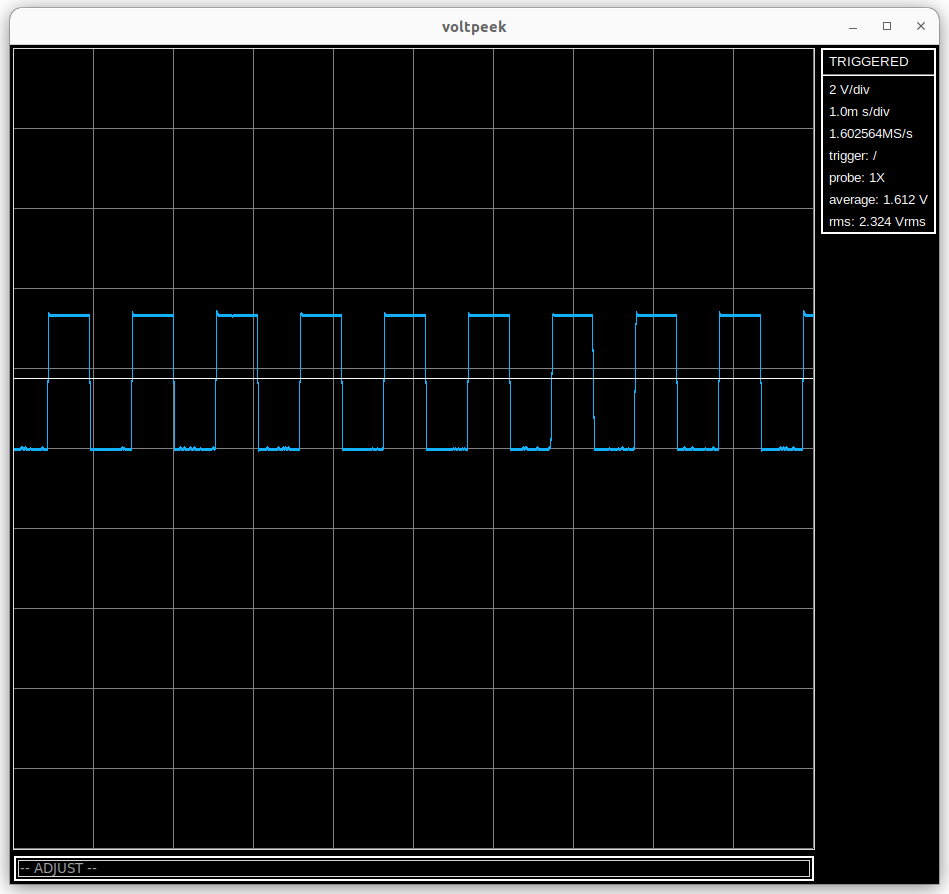Focus the empty area of the command bar
This screenshot has width=949, height=894.
coord(450,868)
